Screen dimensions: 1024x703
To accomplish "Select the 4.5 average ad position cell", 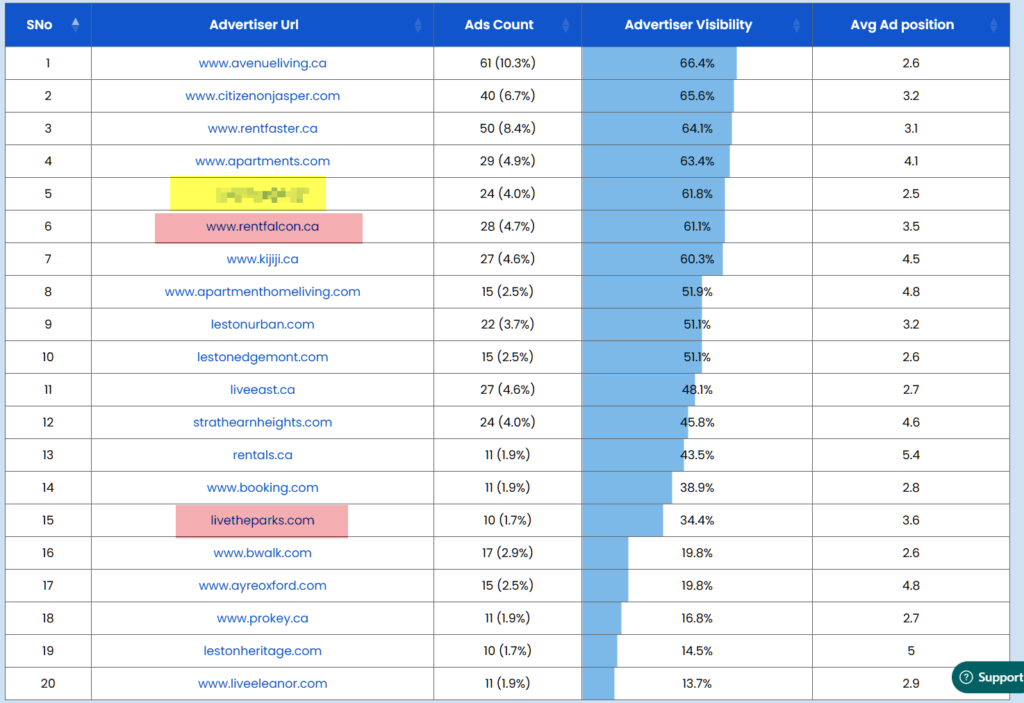I will [911, 259].
